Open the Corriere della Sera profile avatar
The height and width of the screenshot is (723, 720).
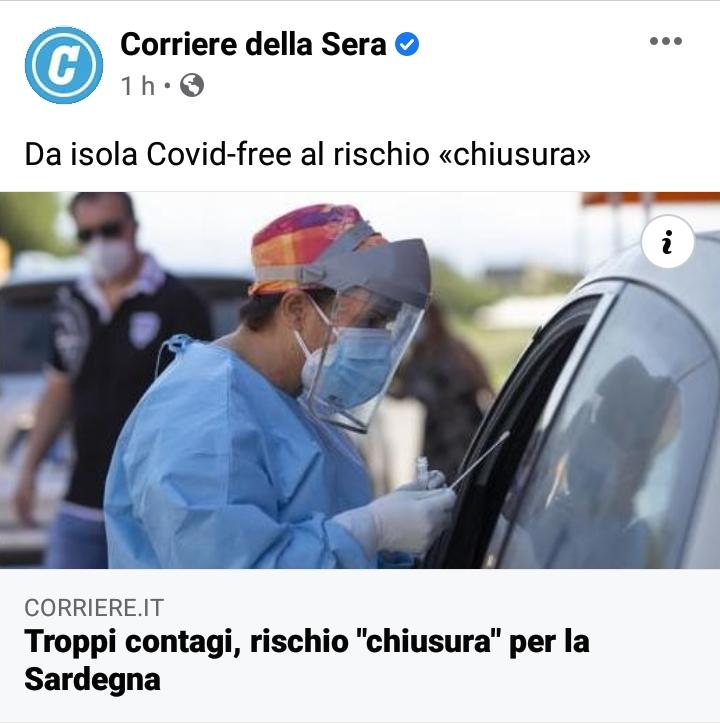pyautogui.click(x=64, y=65)
